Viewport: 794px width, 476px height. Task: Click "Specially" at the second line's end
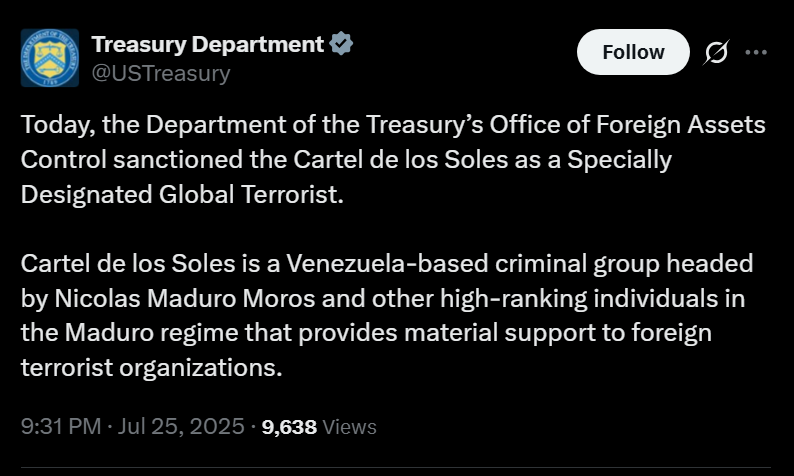click(x=619, y=160)
